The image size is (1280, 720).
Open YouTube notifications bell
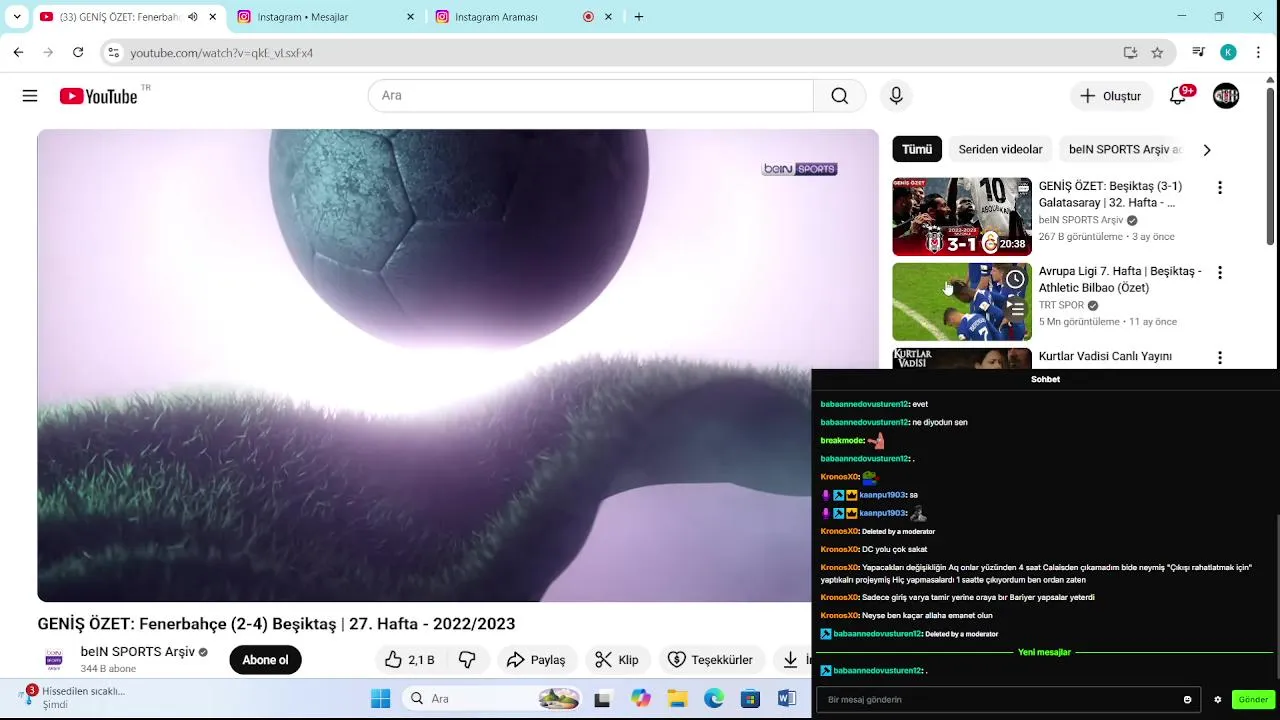(x=1178, y=96)
